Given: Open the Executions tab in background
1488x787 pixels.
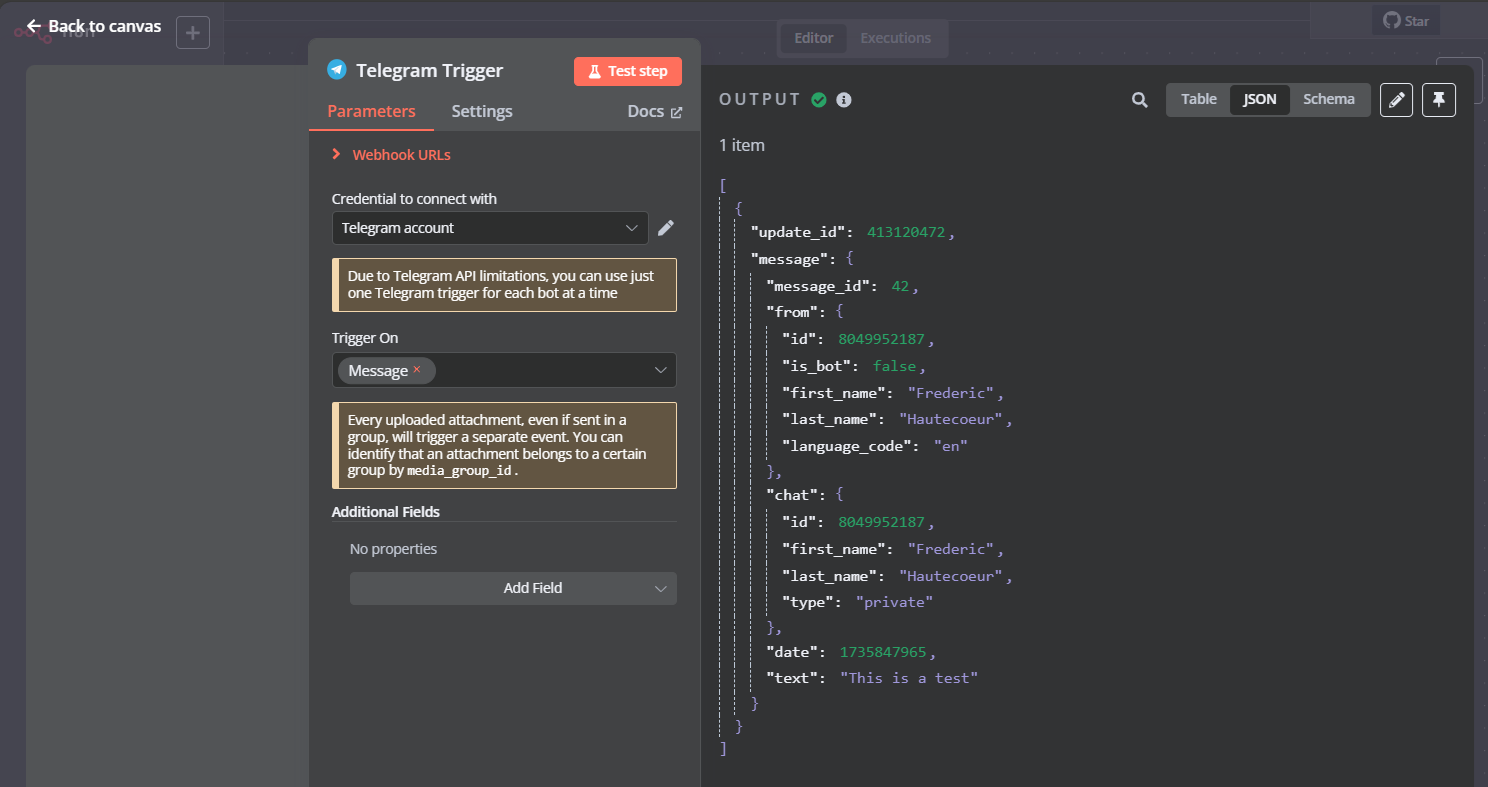Looking at the screenshot, I should point(896,38).
